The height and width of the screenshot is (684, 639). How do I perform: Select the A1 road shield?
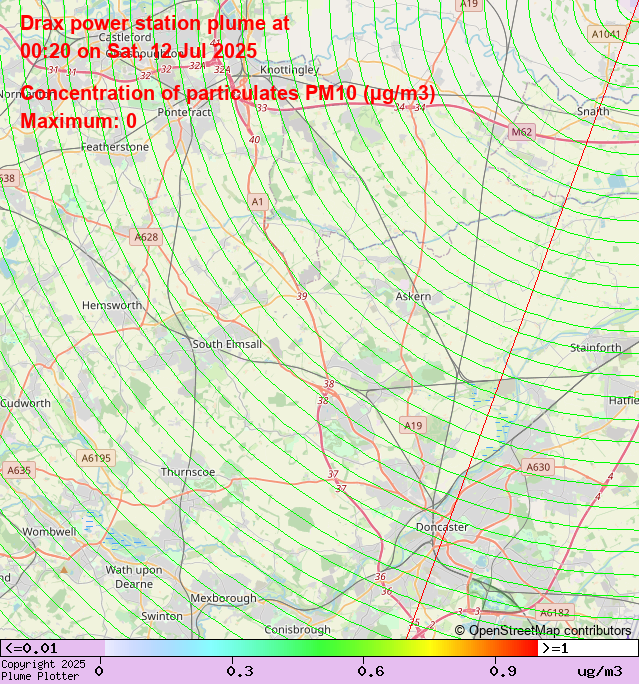click(x=257, y=202)
